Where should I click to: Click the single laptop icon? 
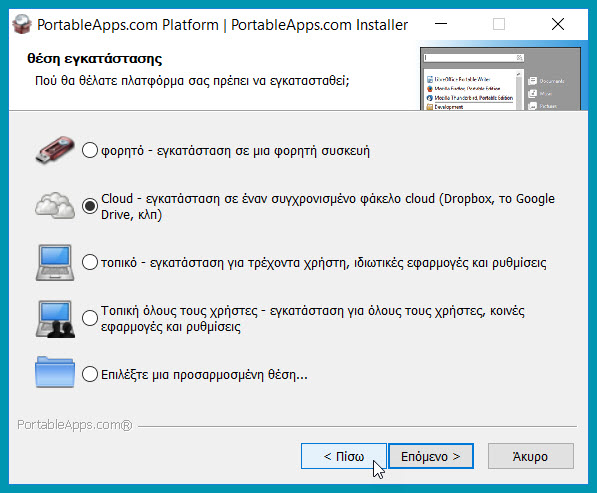point(55,262)
